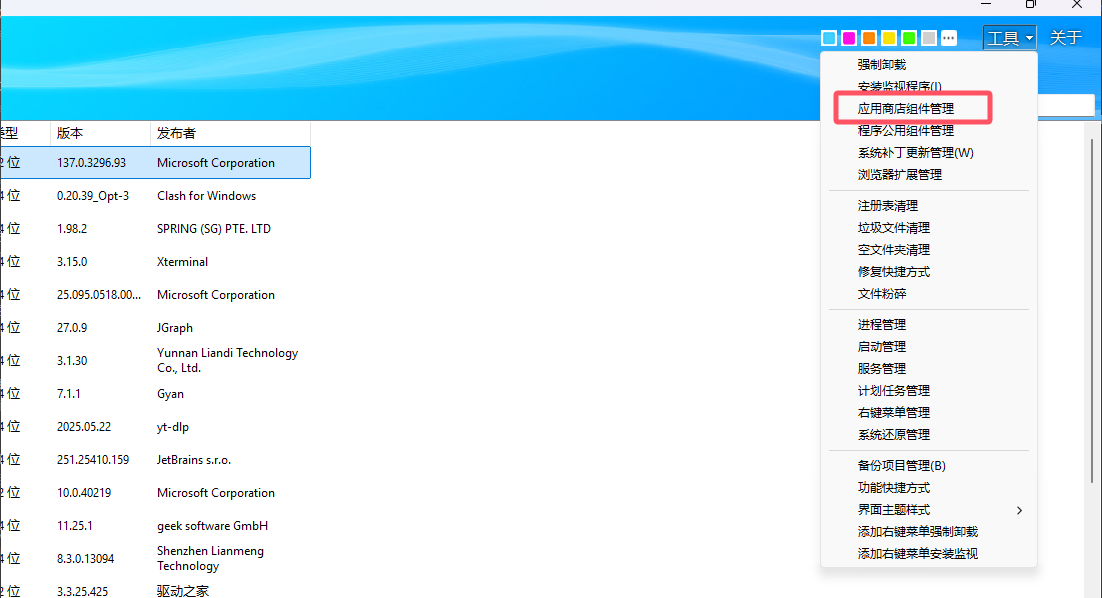Select row with version 25.095.0518.00...
1102x598 pixels.
pyautogui.click(x=155, y=295)
